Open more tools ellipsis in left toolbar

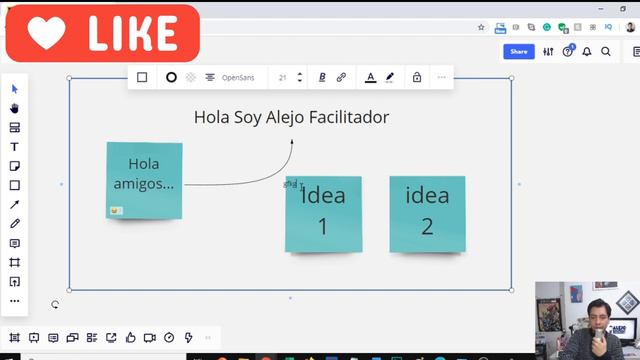[x=15, y=301]
